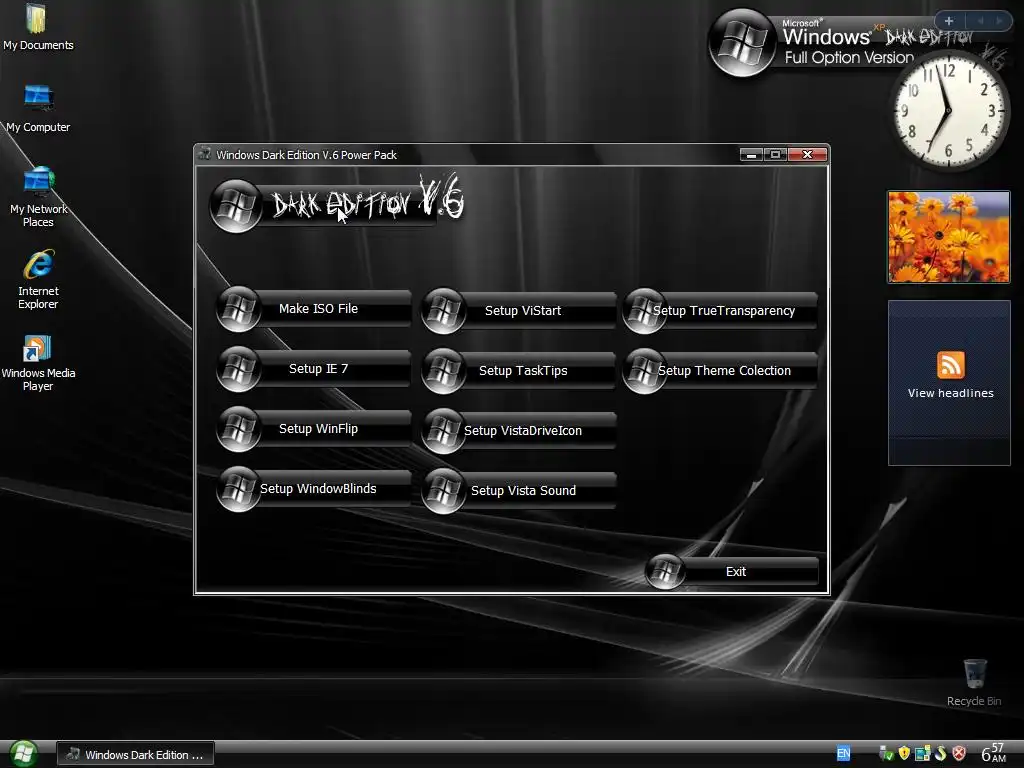
Task: Launch Setup IE 7
Action: 314,369
